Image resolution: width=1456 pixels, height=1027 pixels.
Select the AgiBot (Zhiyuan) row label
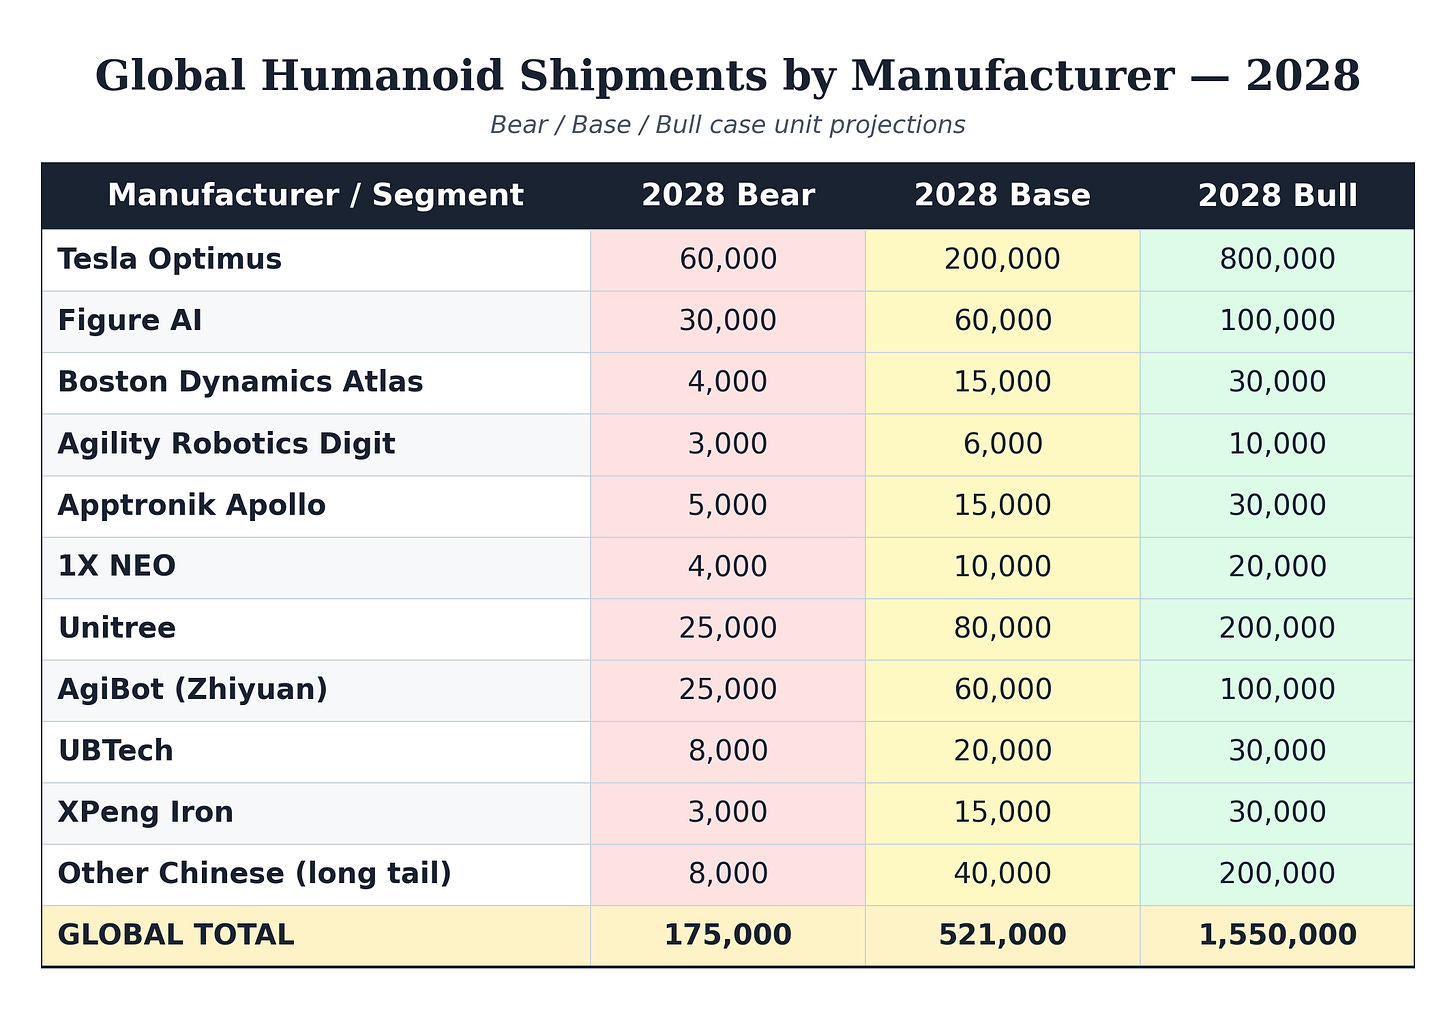point(193,689)
